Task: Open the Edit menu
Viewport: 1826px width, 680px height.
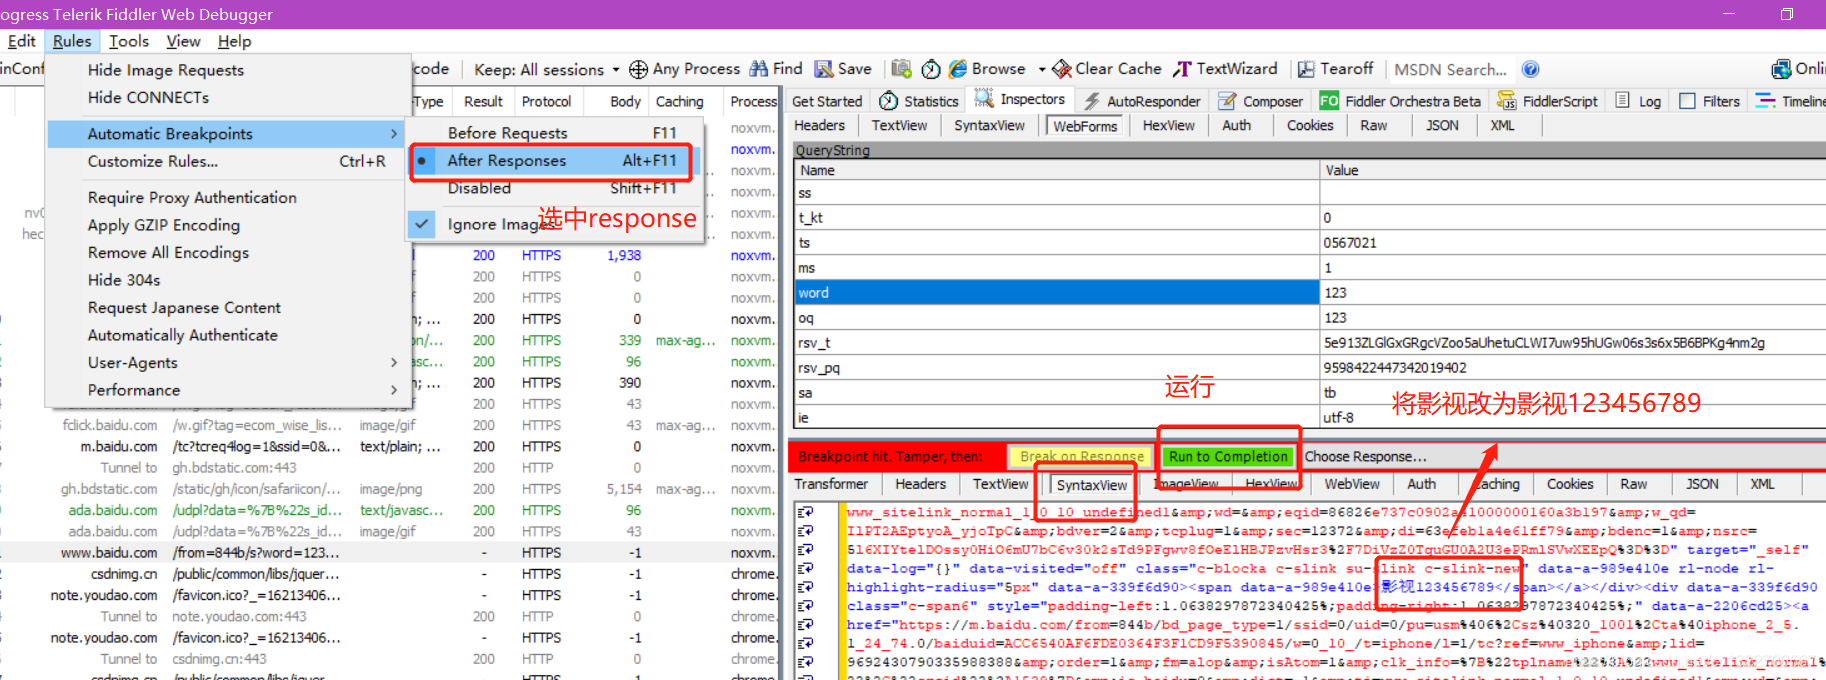Action: point(21,41)
